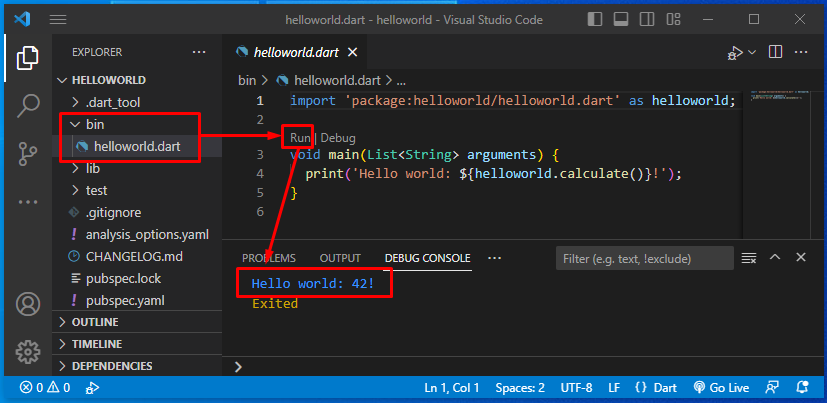Open editor More Actions ellipsis
Screen dimensions: 827x403
pos(801,52)
